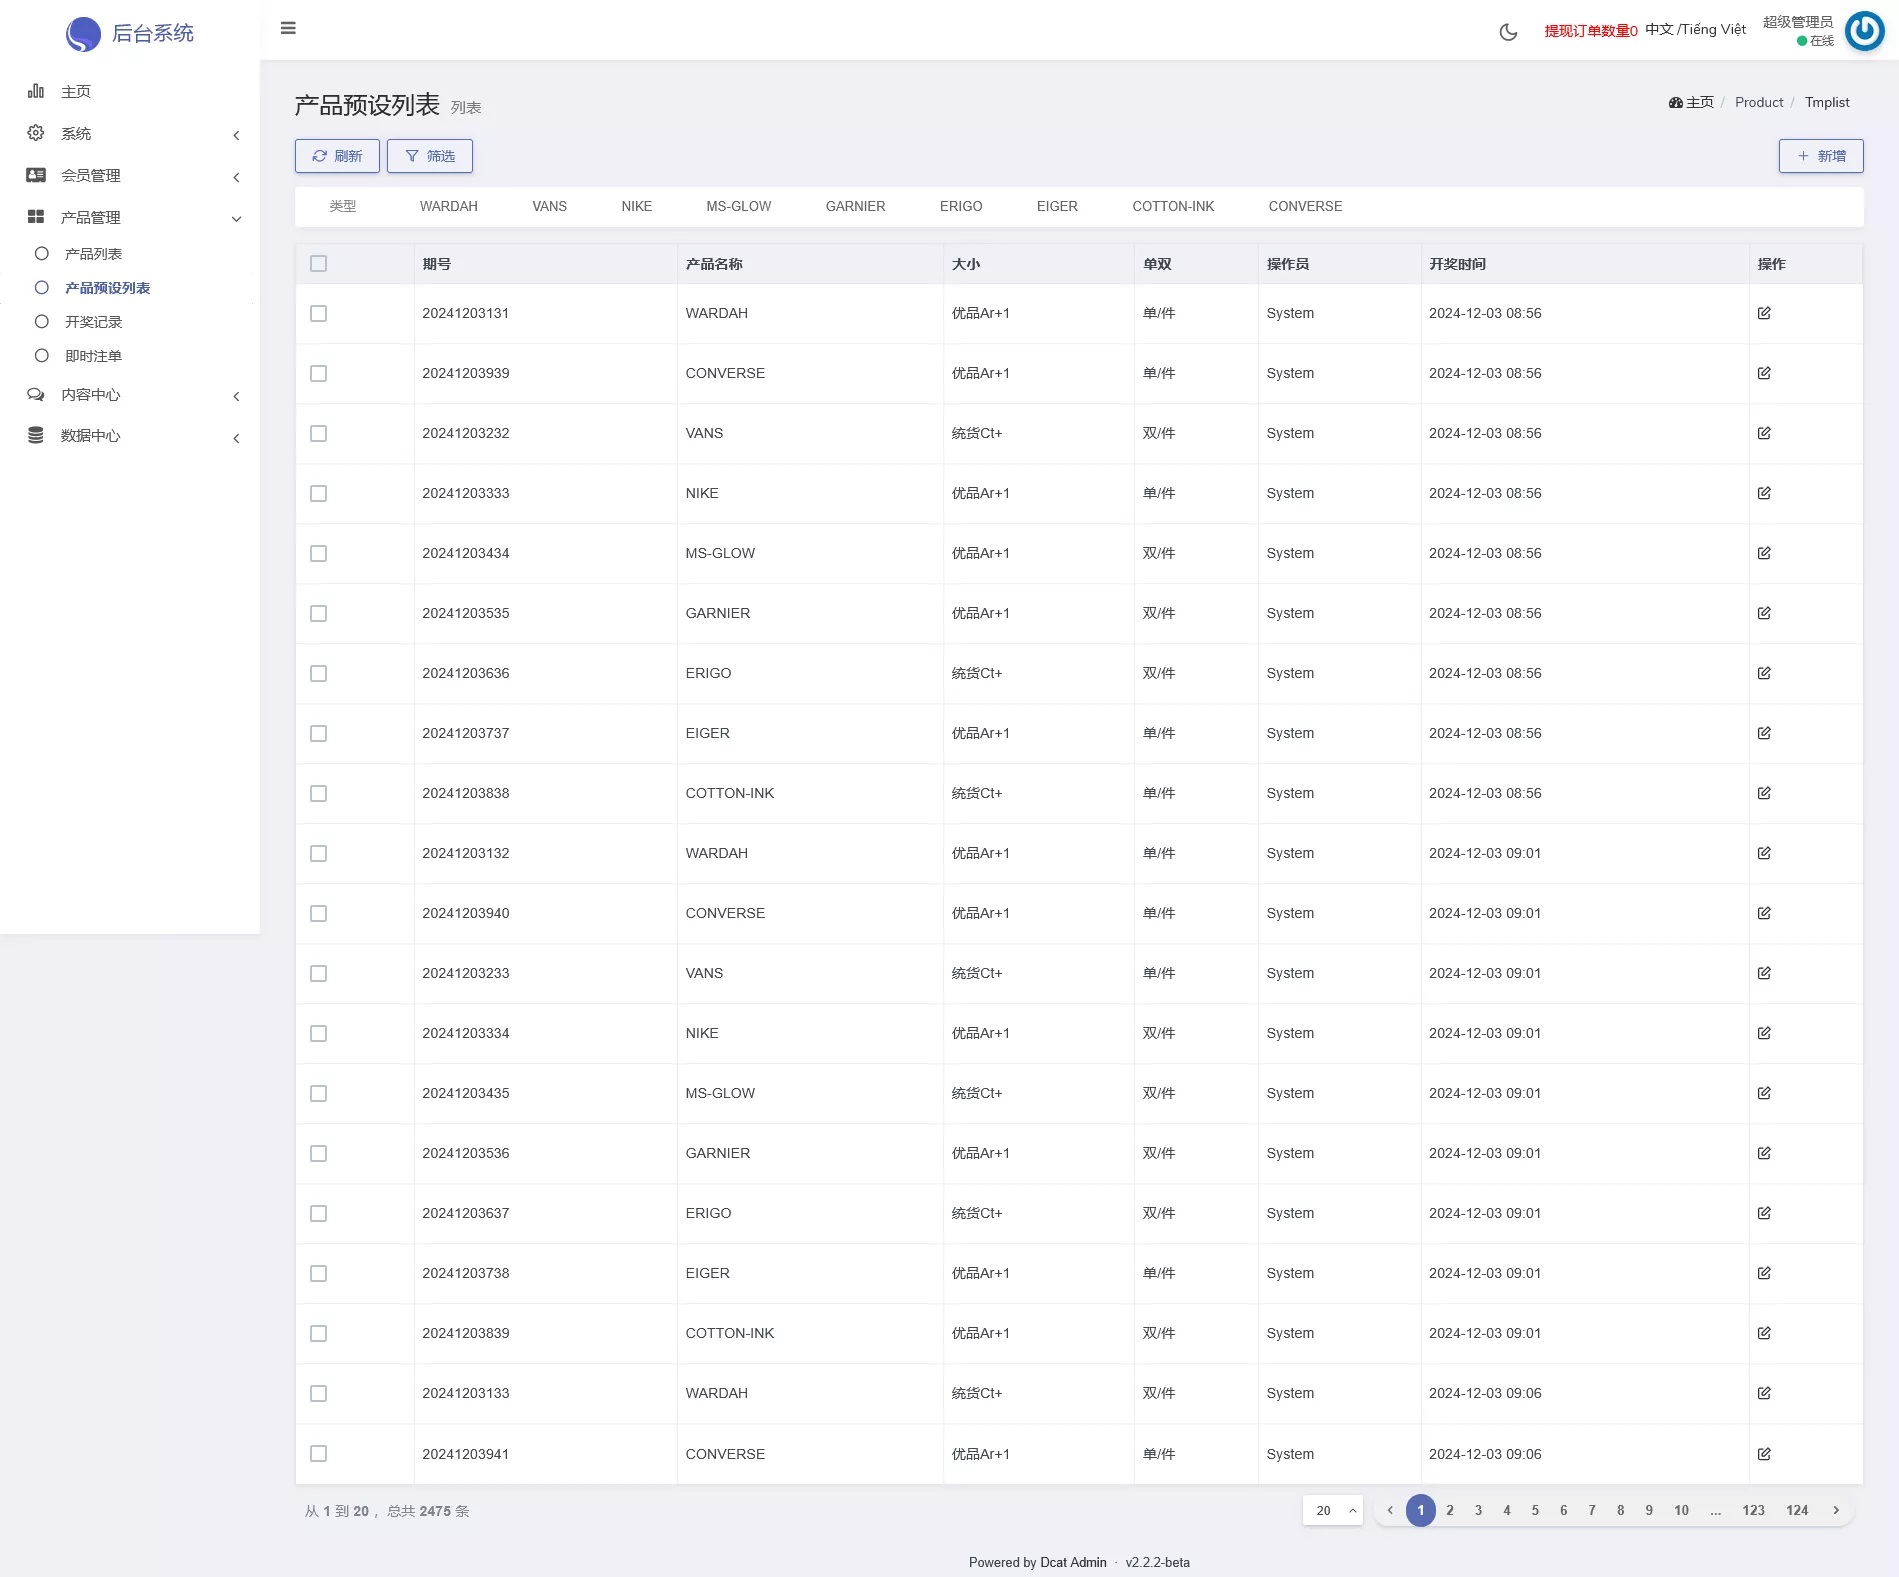Click the hamburger sidebar toggle icon
1899x1577 pixels.
(x=288, y=28)
